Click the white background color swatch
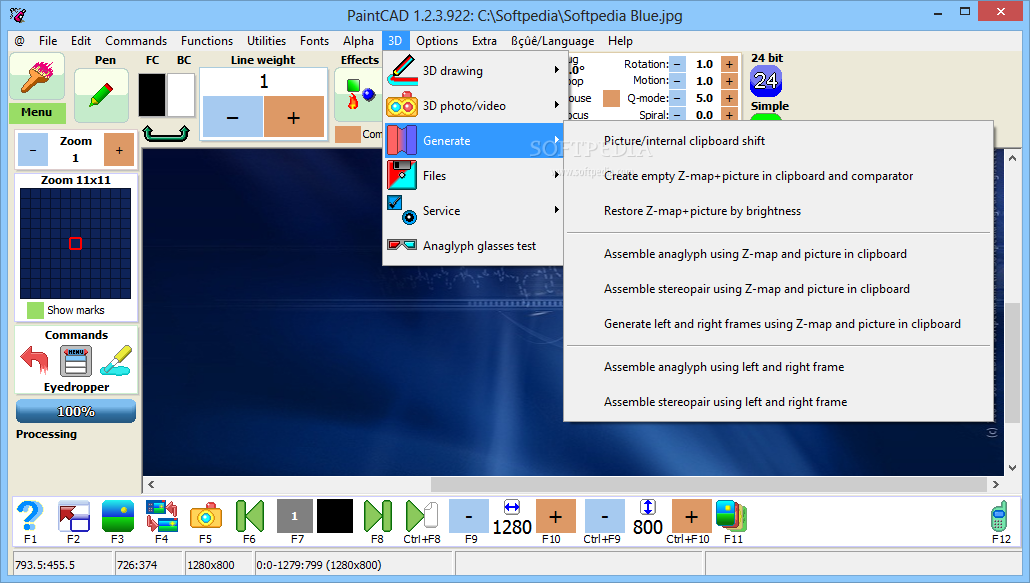The height and width of the screenshot is (583, 1030). [x=181, y=95]
